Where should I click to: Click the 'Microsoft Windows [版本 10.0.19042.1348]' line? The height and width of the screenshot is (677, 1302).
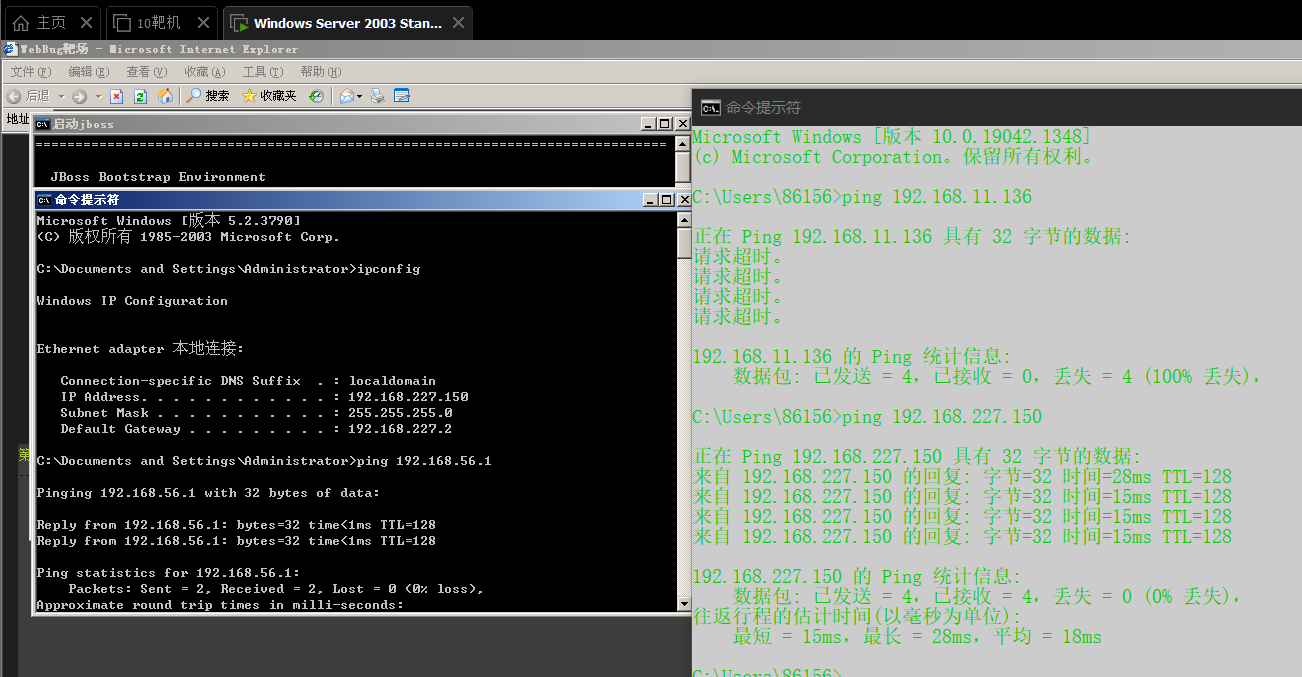click(x=892, y=137)
